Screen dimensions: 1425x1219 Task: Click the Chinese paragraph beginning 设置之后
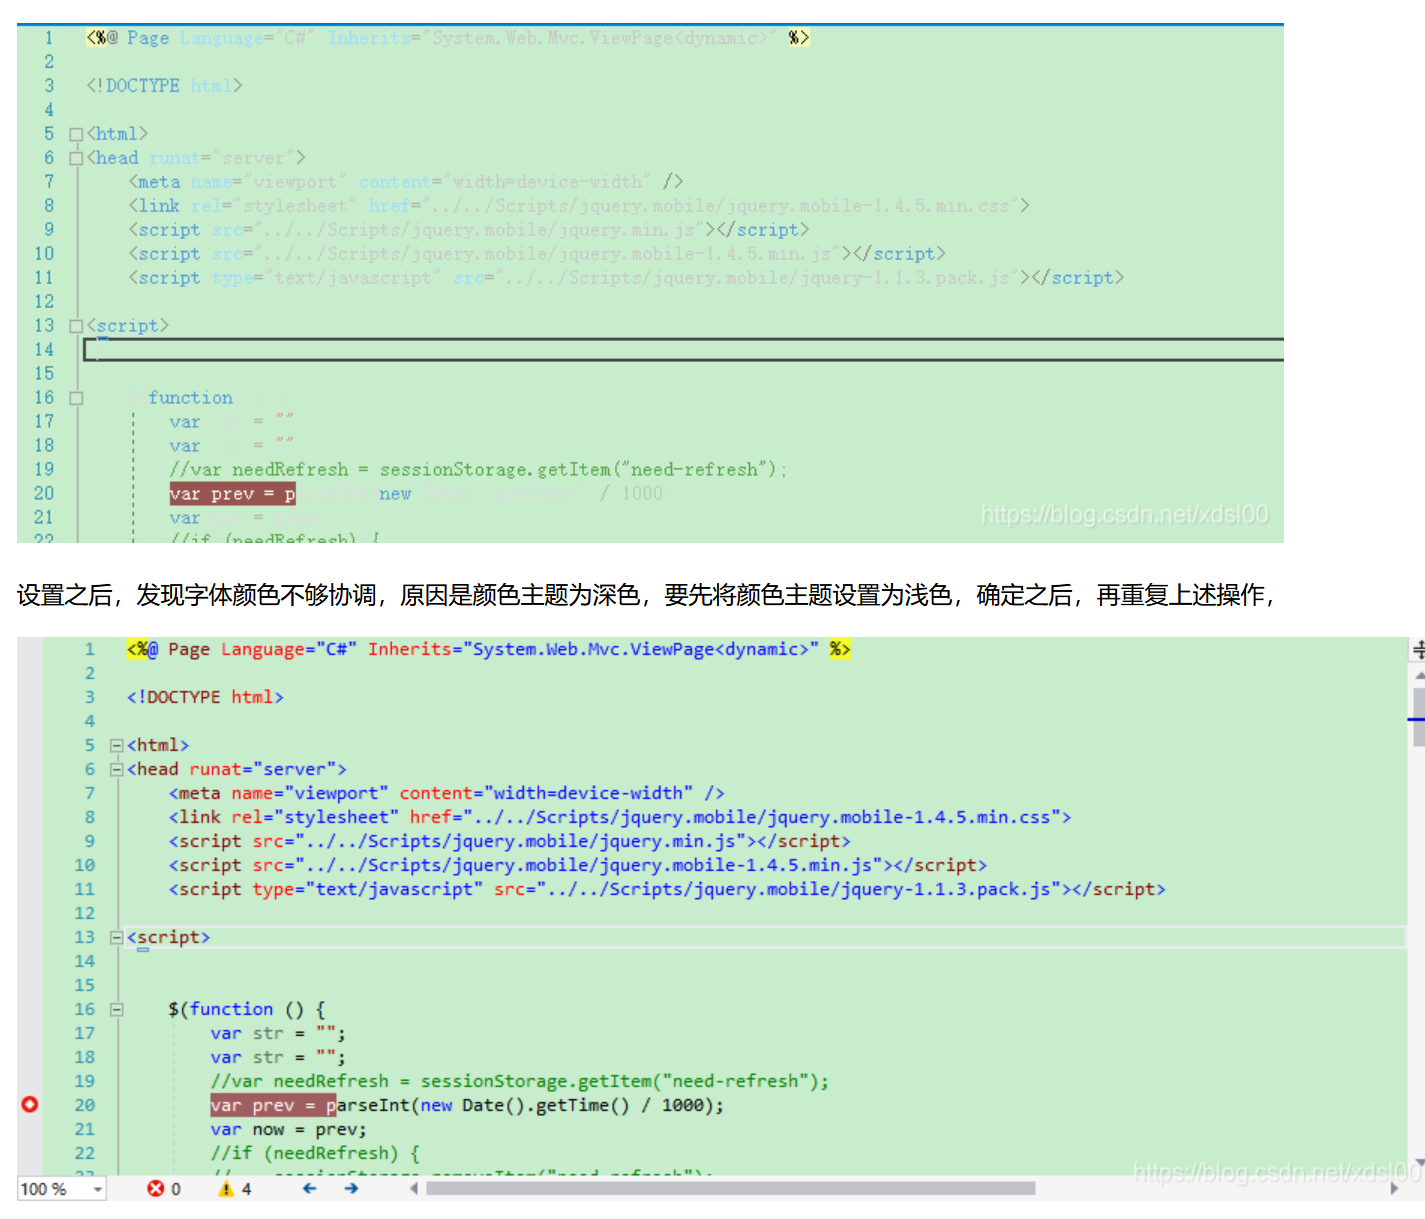point(648,595)
